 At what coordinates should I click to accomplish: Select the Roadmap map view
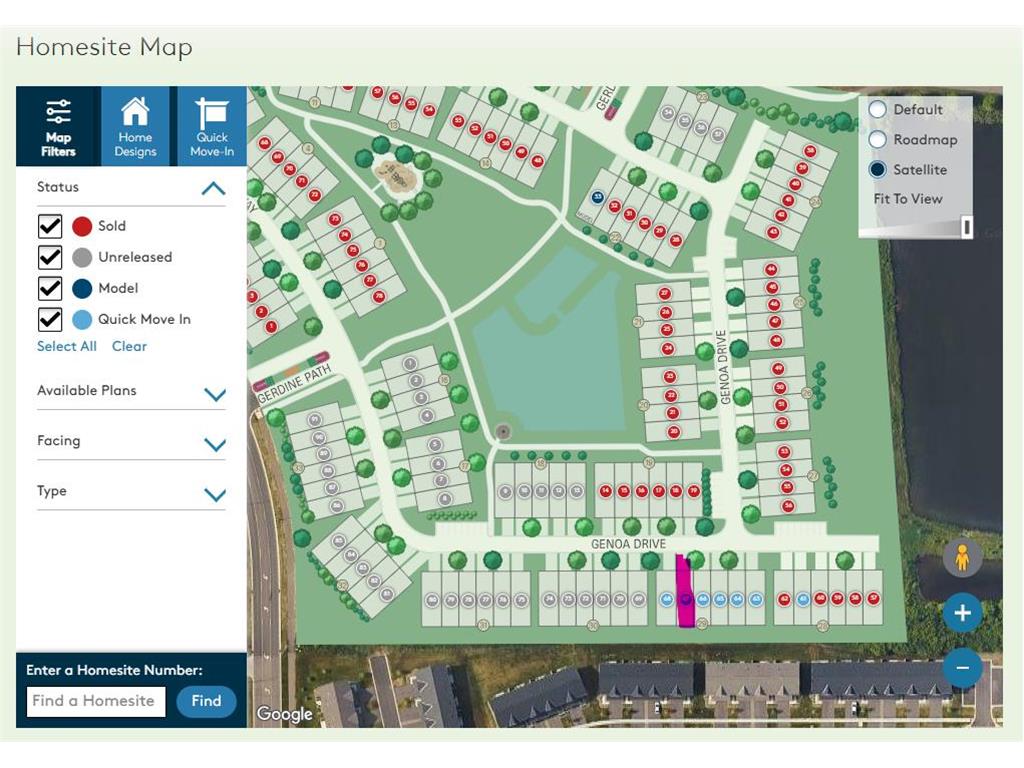(x=878, y=140)
